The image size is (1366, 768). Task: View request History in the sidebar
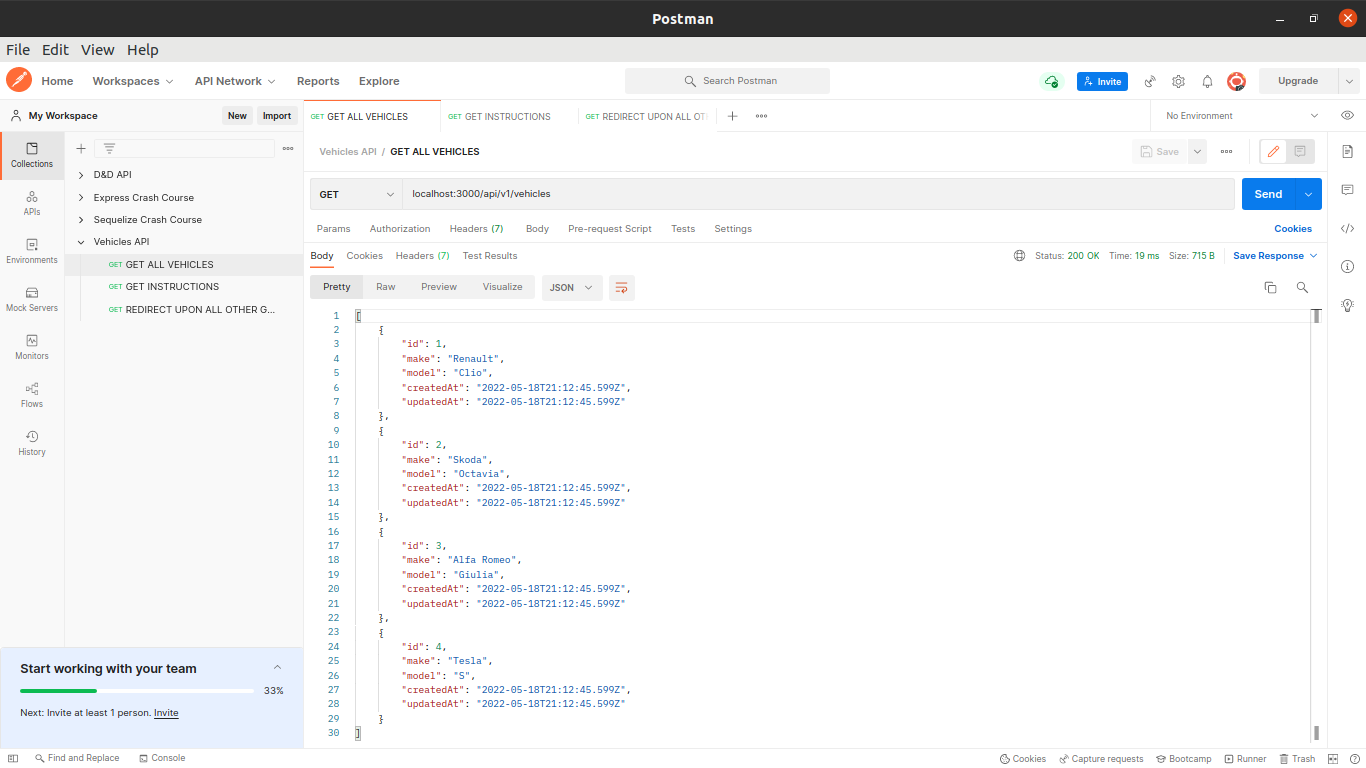[31, 443]
